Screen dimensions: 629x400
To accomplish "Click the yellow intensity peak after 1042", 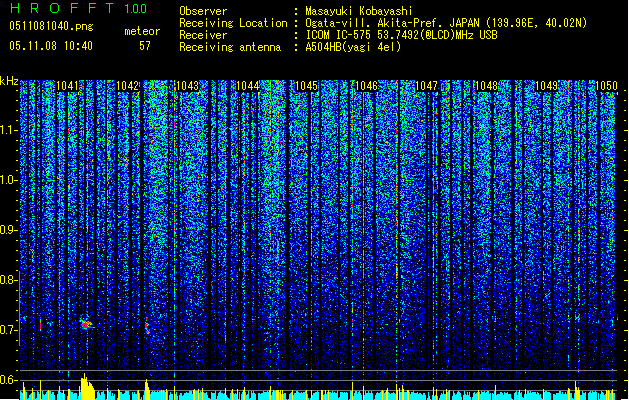I will point(147,389).
